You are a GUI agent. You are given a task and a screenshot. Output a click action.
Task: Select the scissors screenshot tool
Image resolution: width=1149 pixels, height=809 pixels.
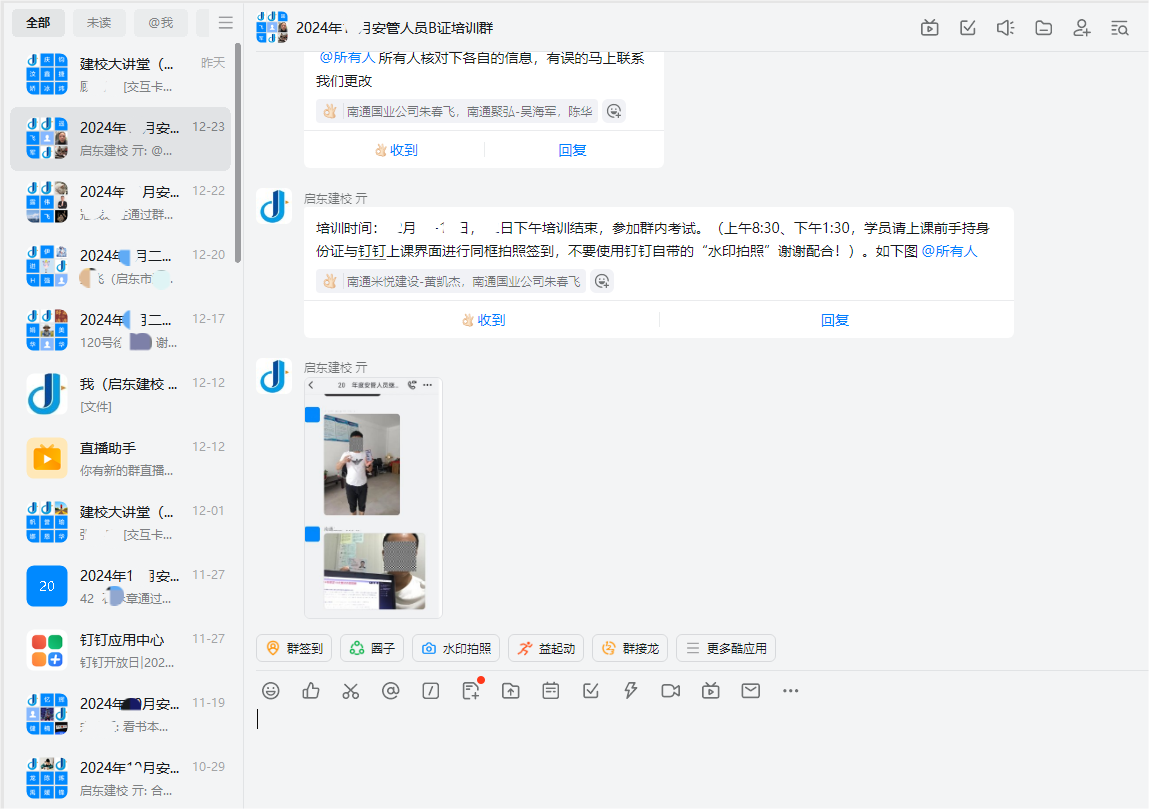[x=351, y=690]
